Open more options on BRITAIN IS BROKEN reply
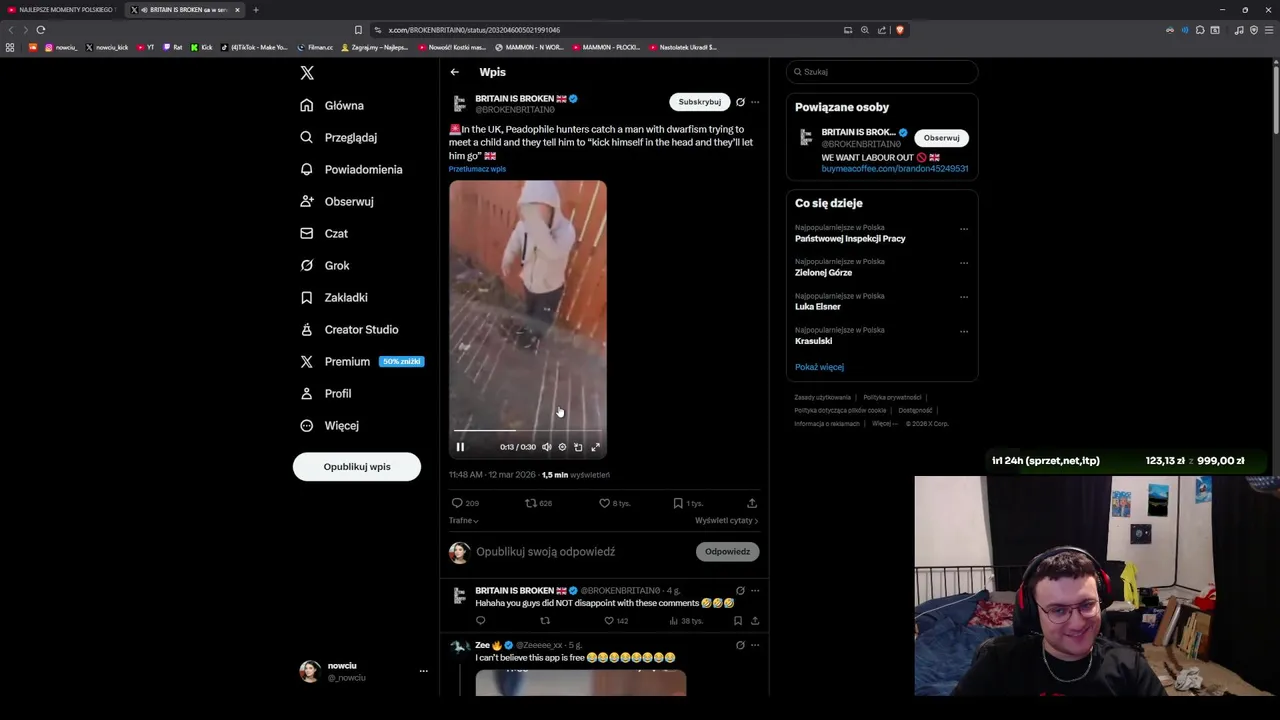Viewport: 1280px width, 720px height. point(755,591)
